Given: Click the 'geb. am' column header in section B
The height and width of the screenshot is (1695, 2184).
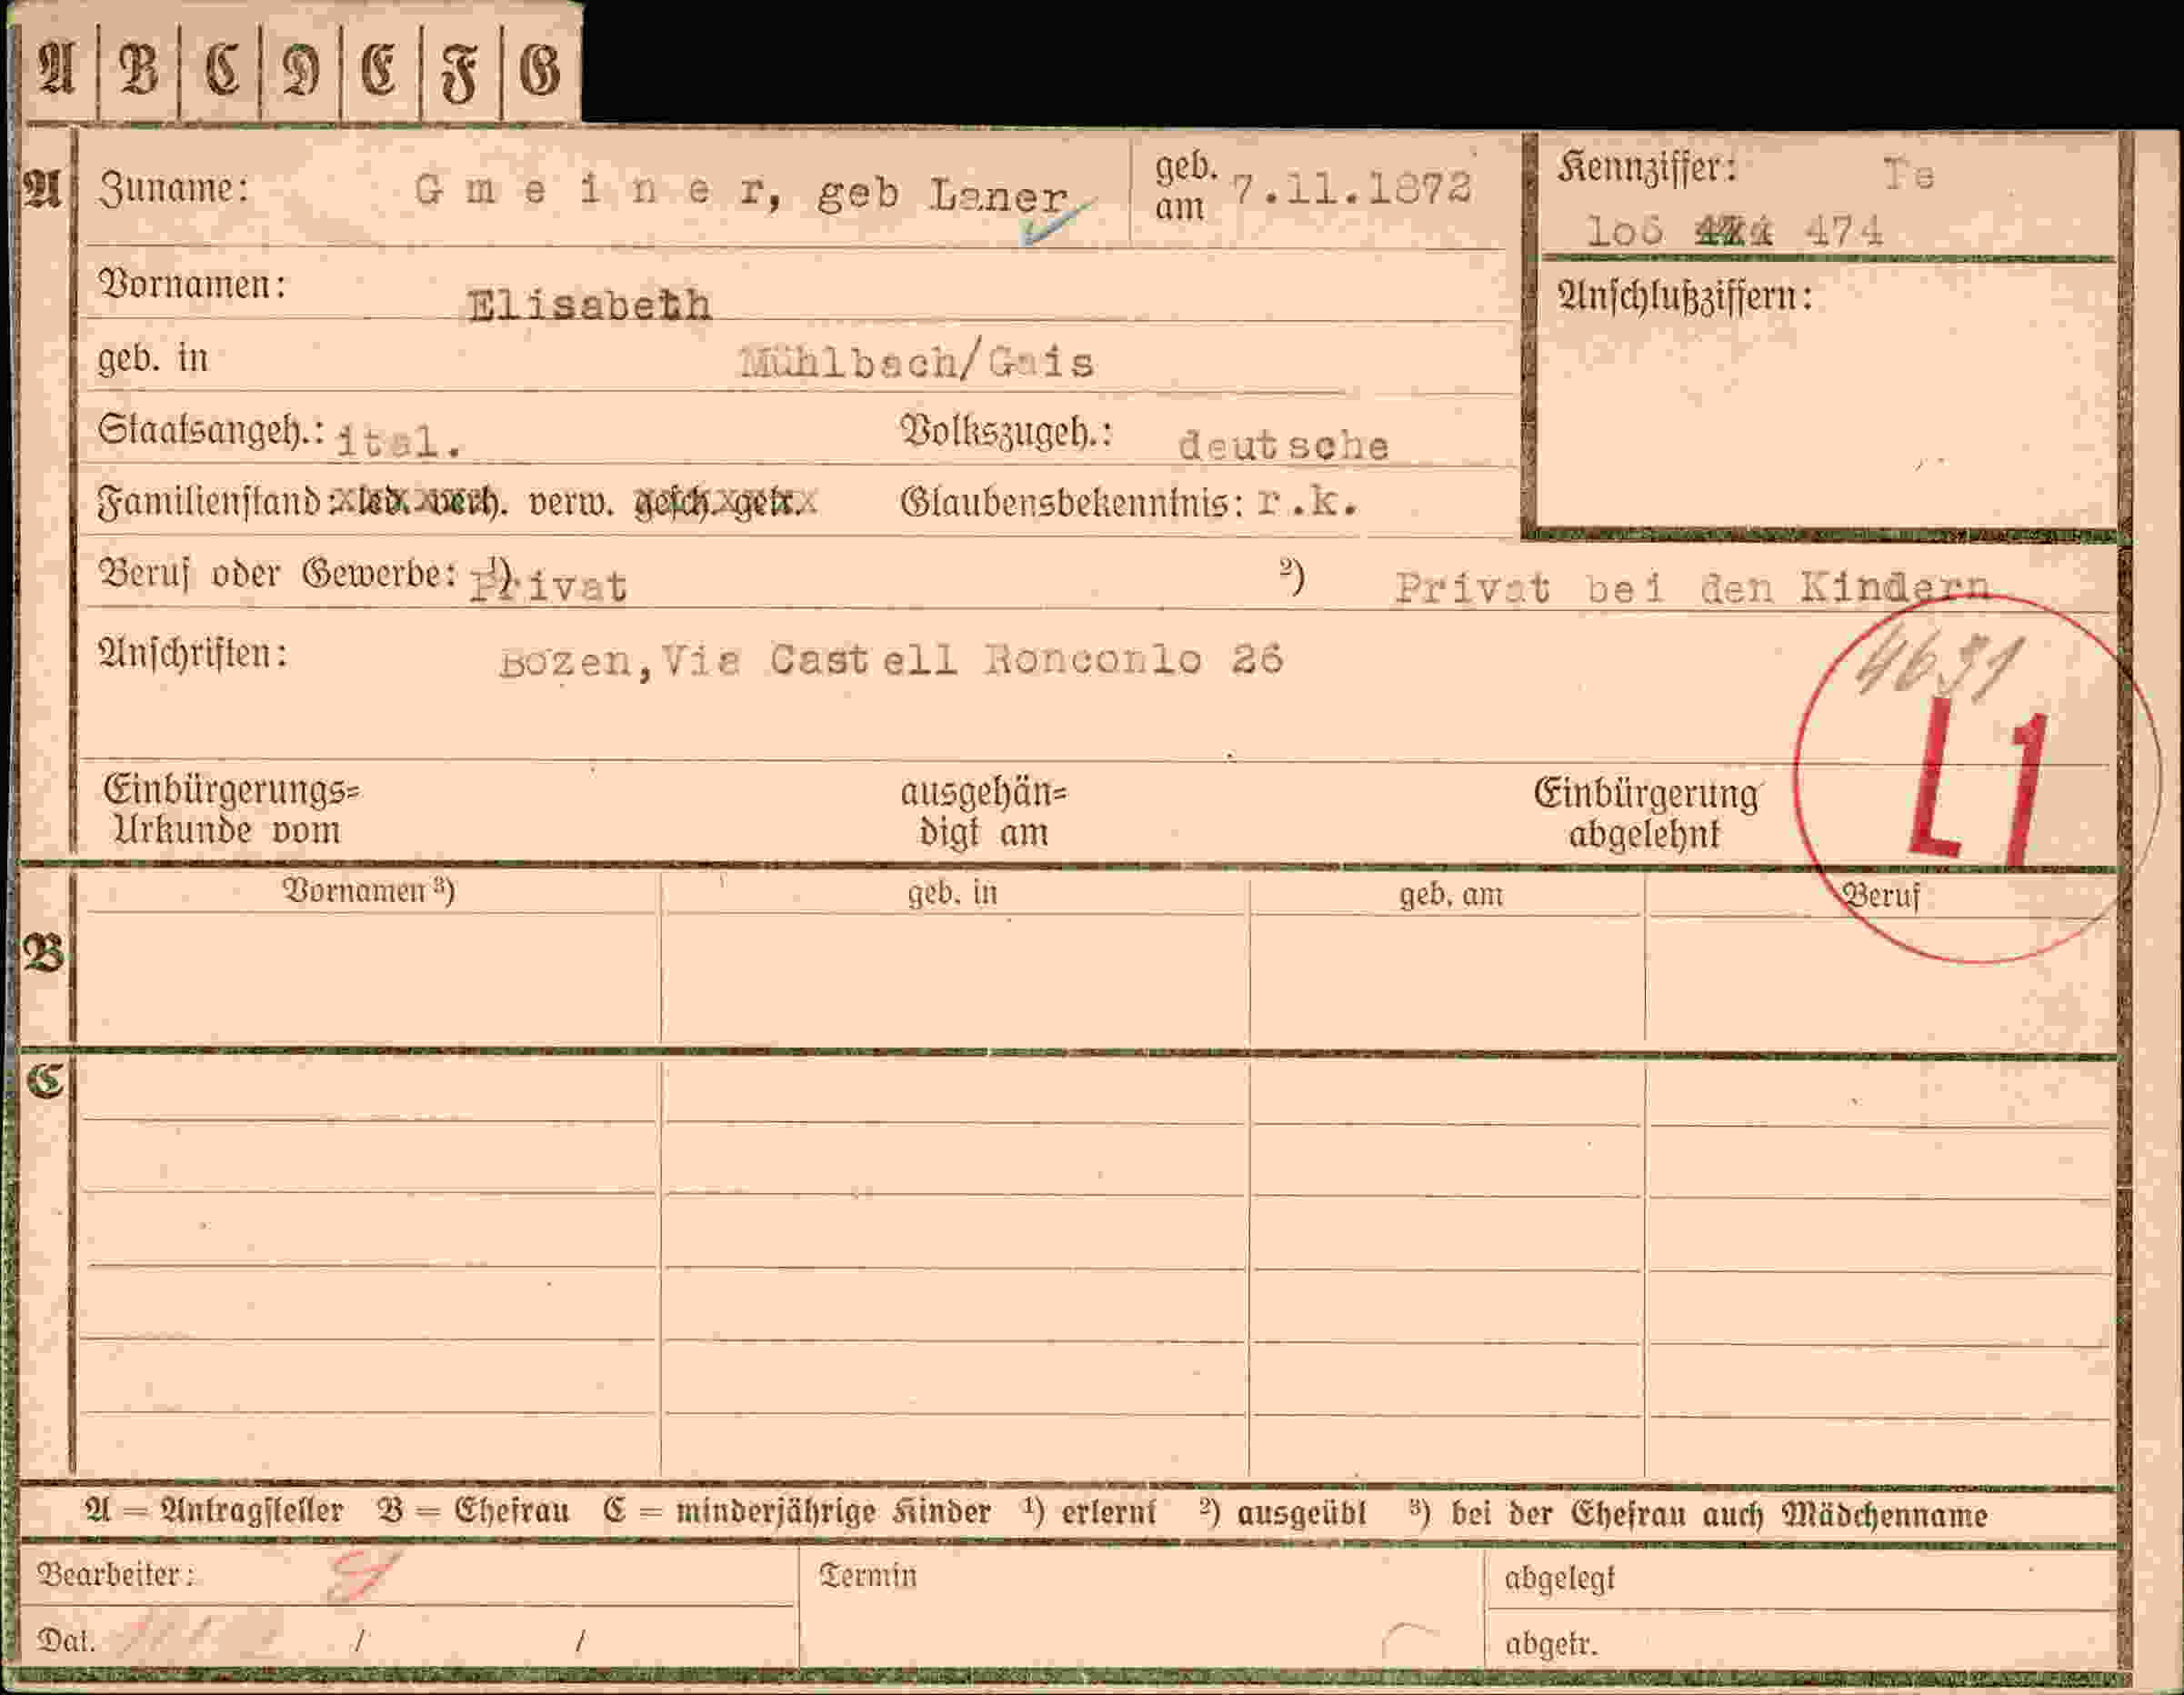Looking at the screenshot, I should tap(1451, 895).
